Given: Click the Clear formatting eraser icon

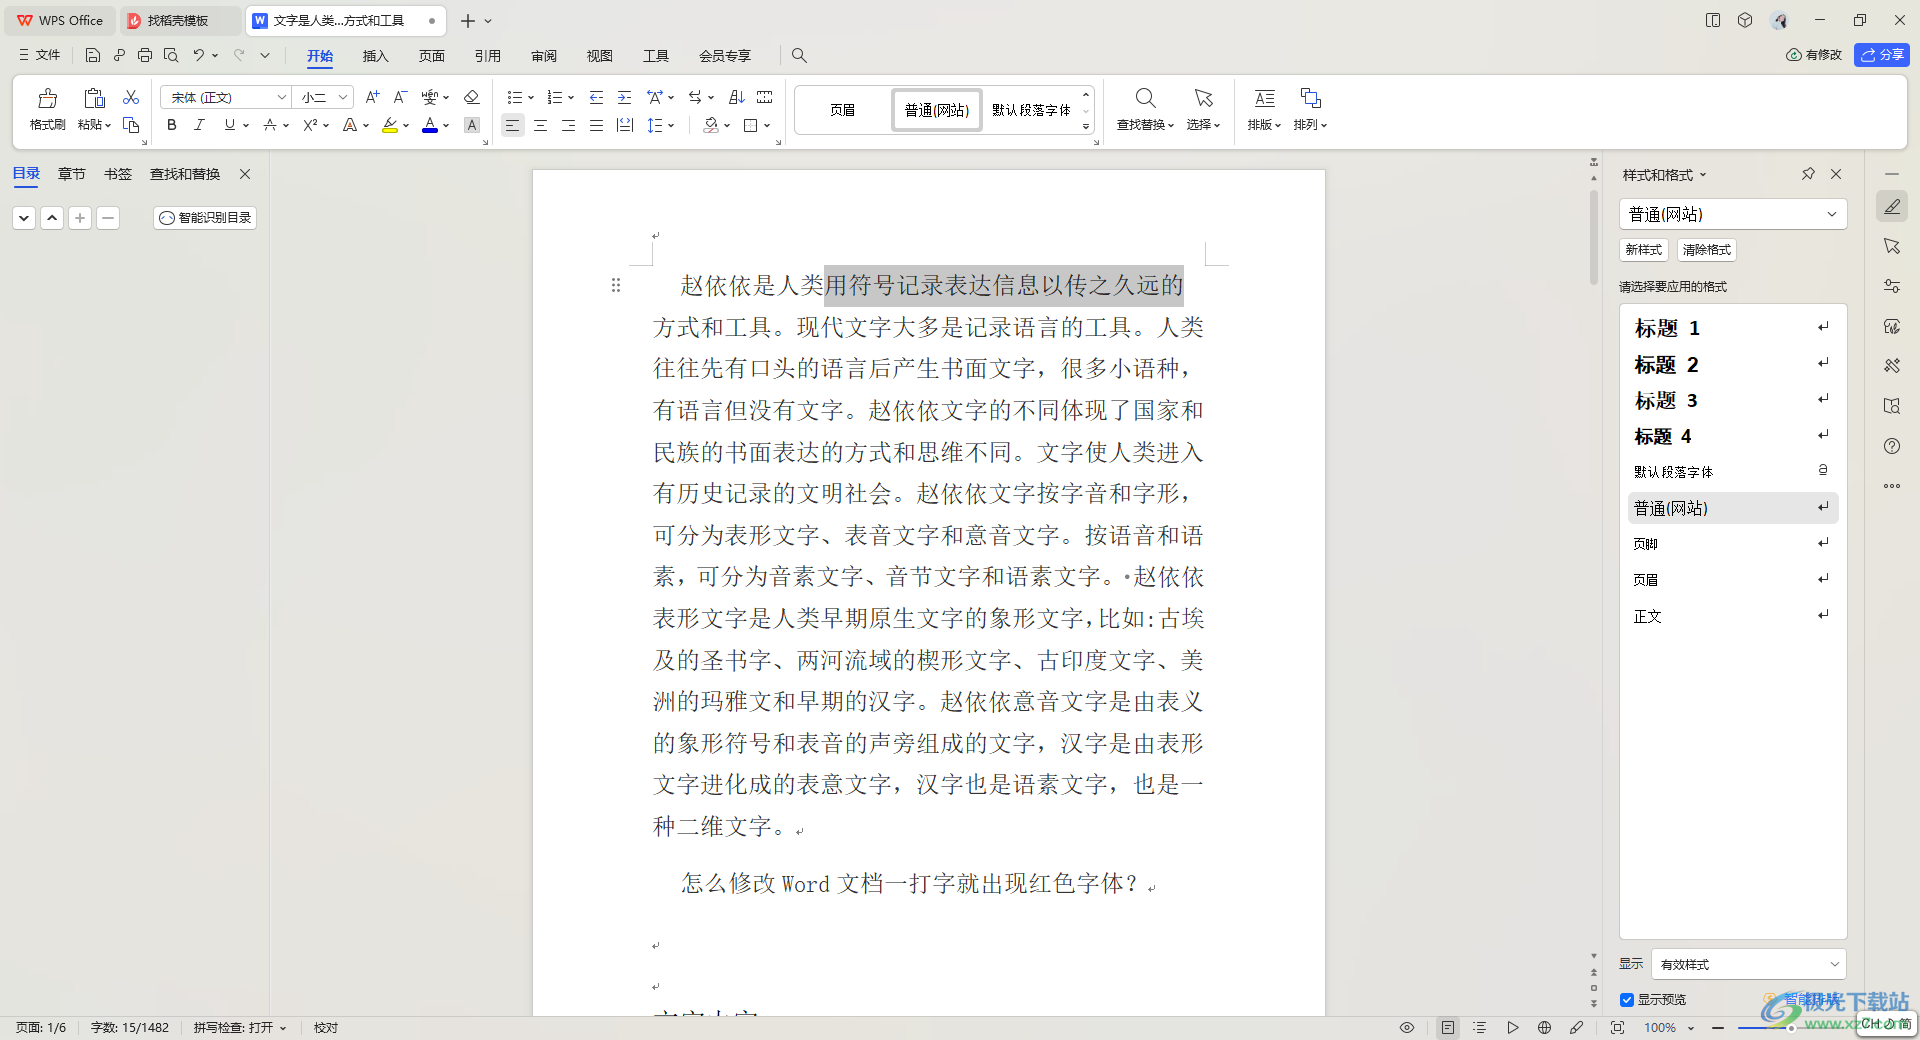Looking at the screenshot, I should pos(472,97).
